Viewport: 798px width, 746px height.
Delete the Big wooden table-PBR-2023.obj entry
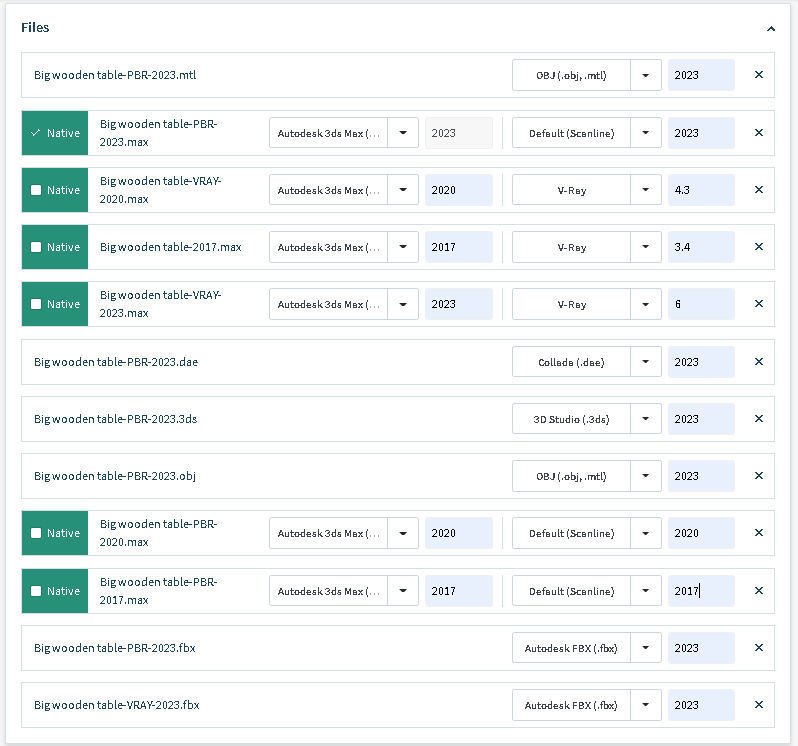point(758,476)
